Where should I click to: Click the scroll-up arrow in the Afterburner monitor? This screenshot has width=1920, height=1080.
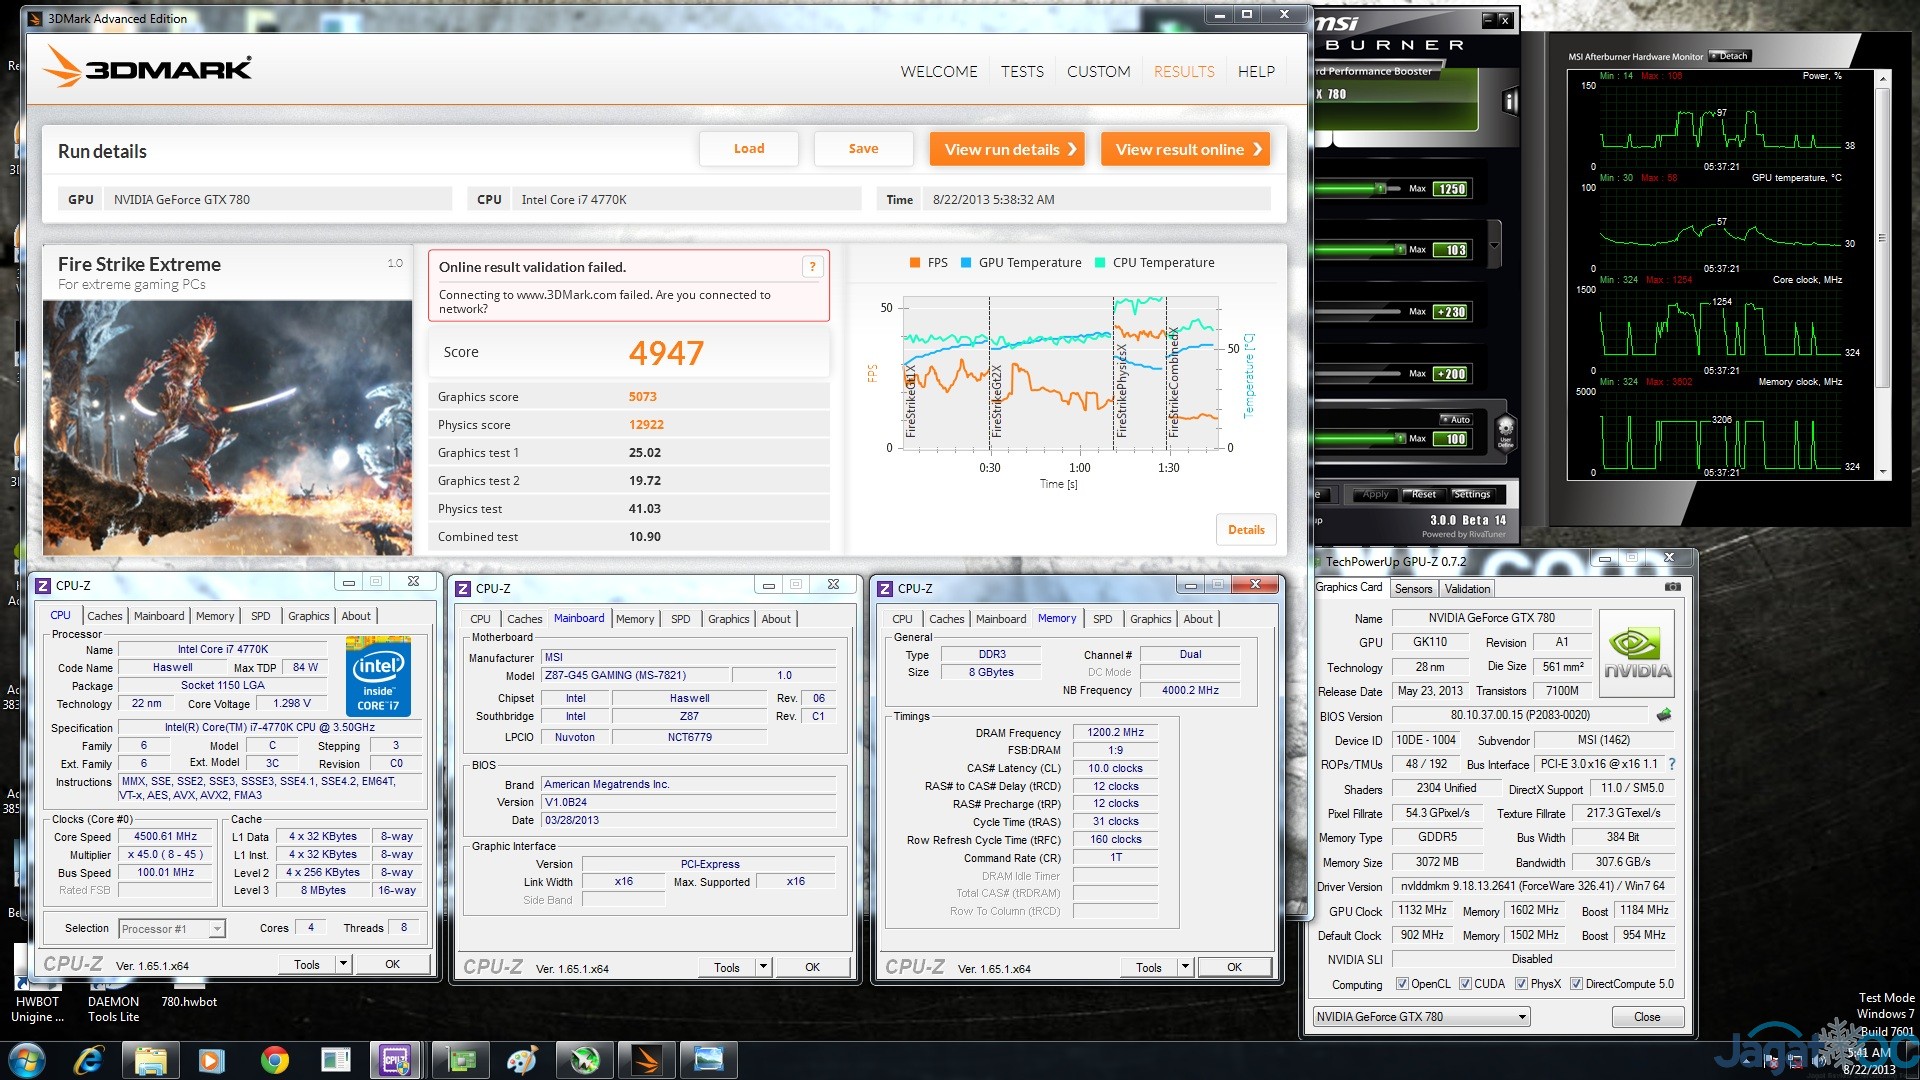click(1883, 79)
